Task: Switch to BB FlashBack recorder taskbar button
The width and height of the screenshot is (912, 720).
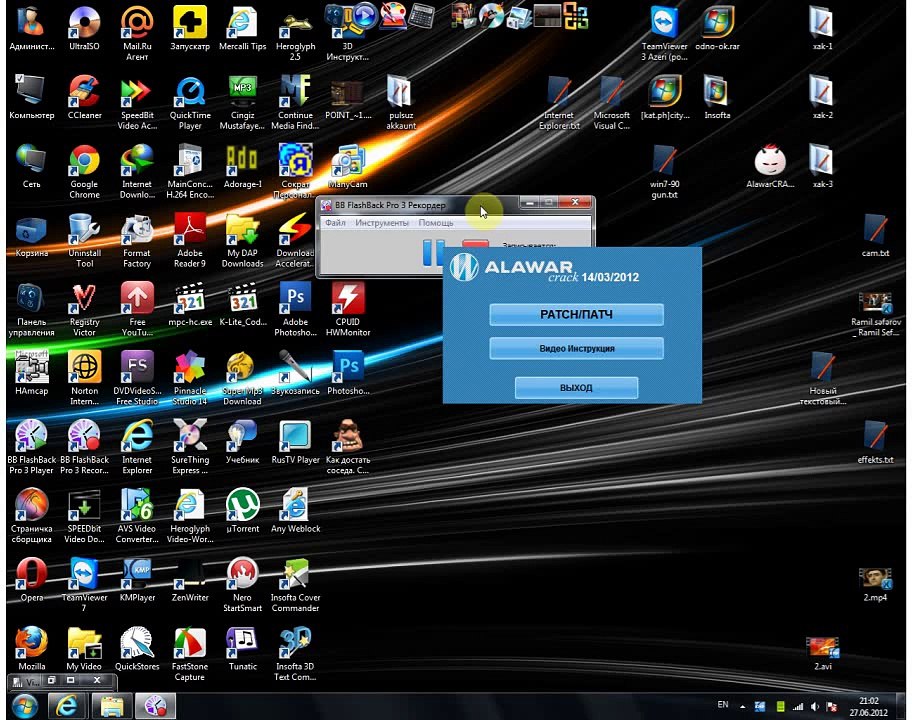Action: [x=155, y=706]
